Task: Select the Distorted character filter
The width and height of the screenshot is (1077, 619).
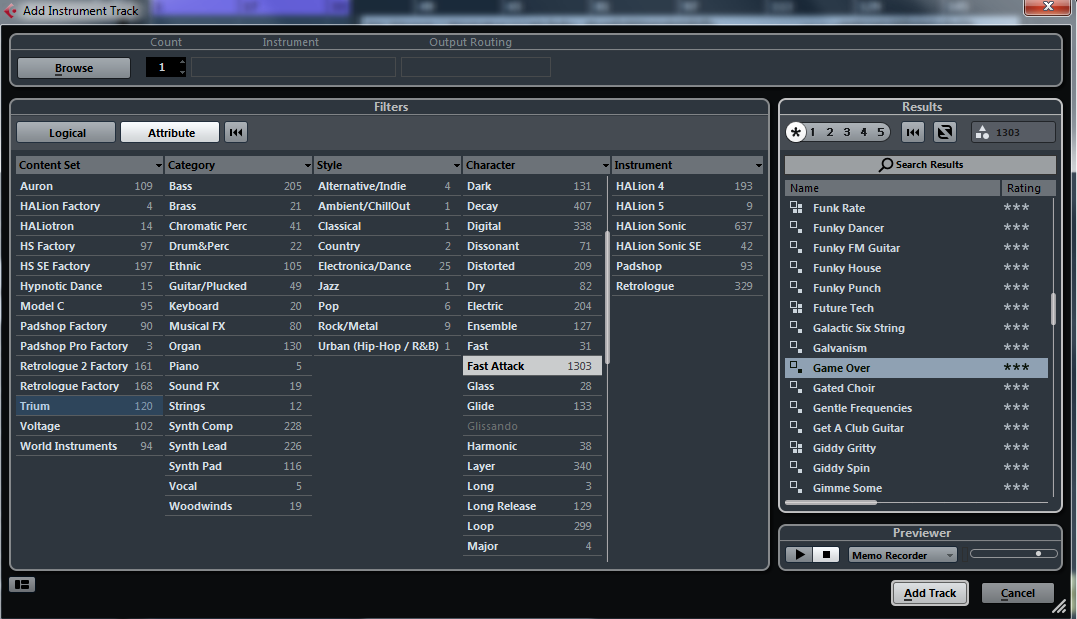Action: pos(532,266)
